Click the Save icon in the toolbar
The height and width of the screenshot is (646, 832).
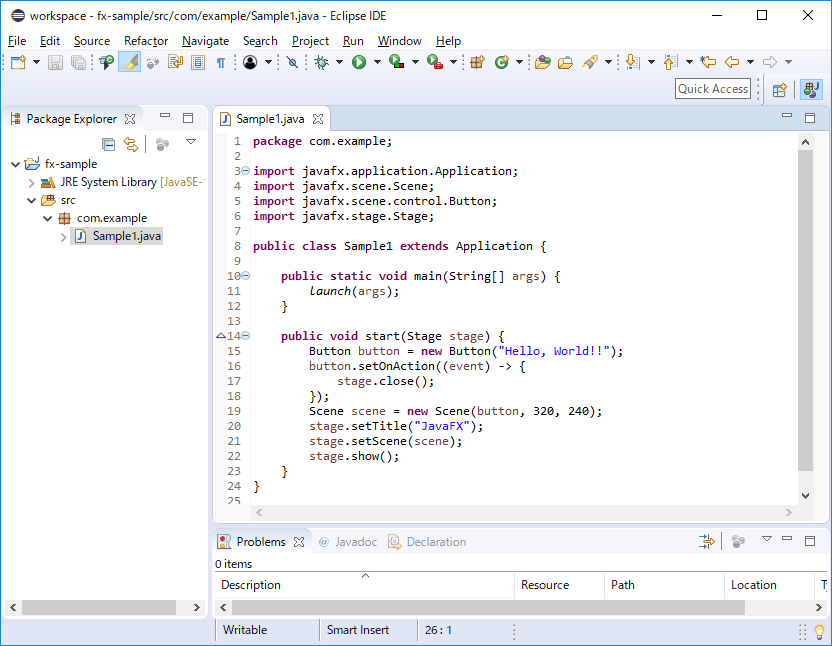55,62
